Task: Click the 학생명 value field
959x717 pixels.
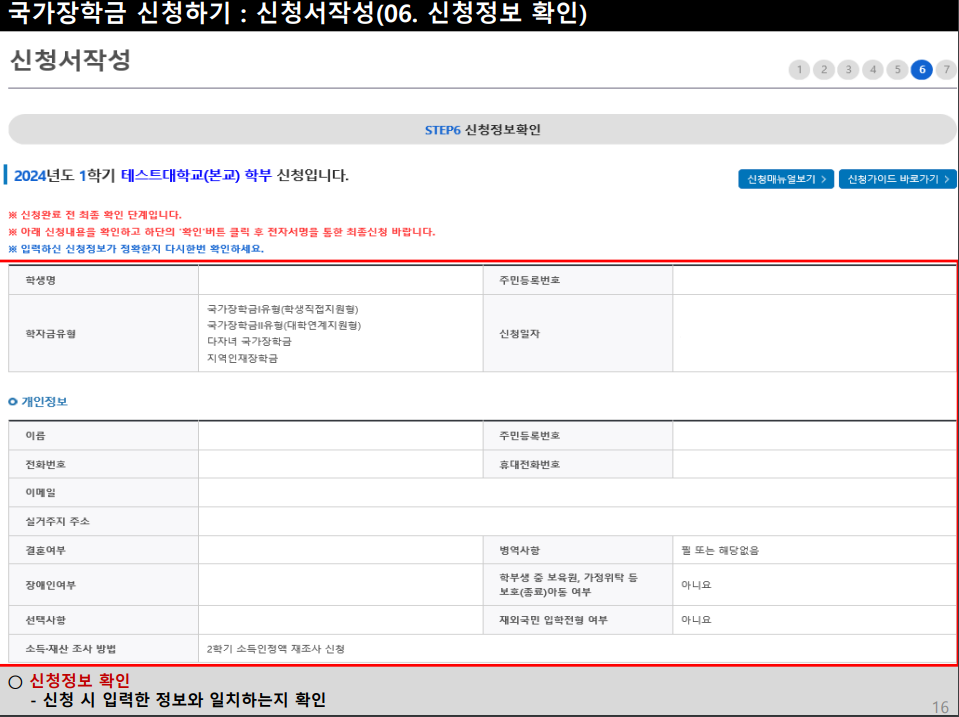Action: tap(340, 279)
